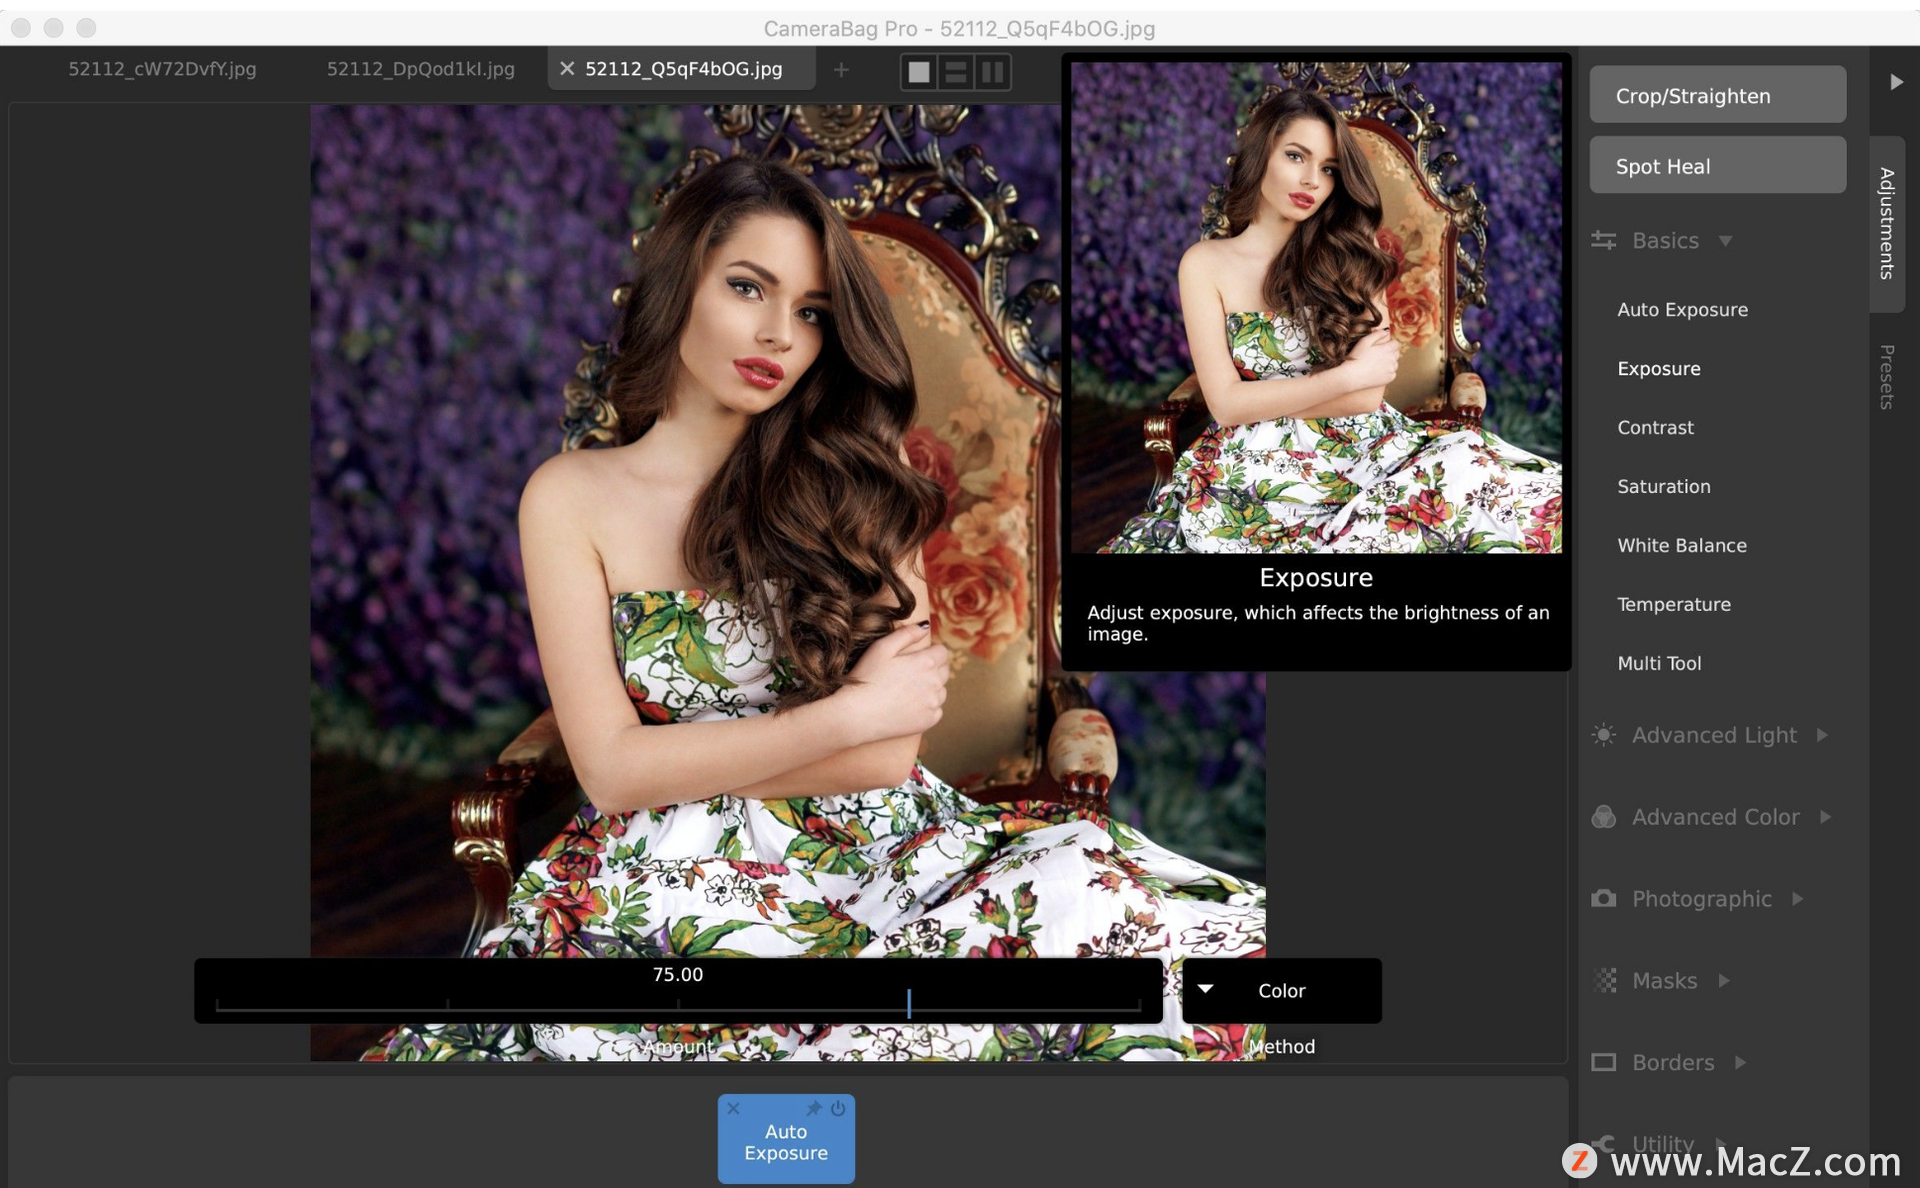The image size is (1920, 1188).
Task: Select single image view layout icon
Action: click(918, 72)
